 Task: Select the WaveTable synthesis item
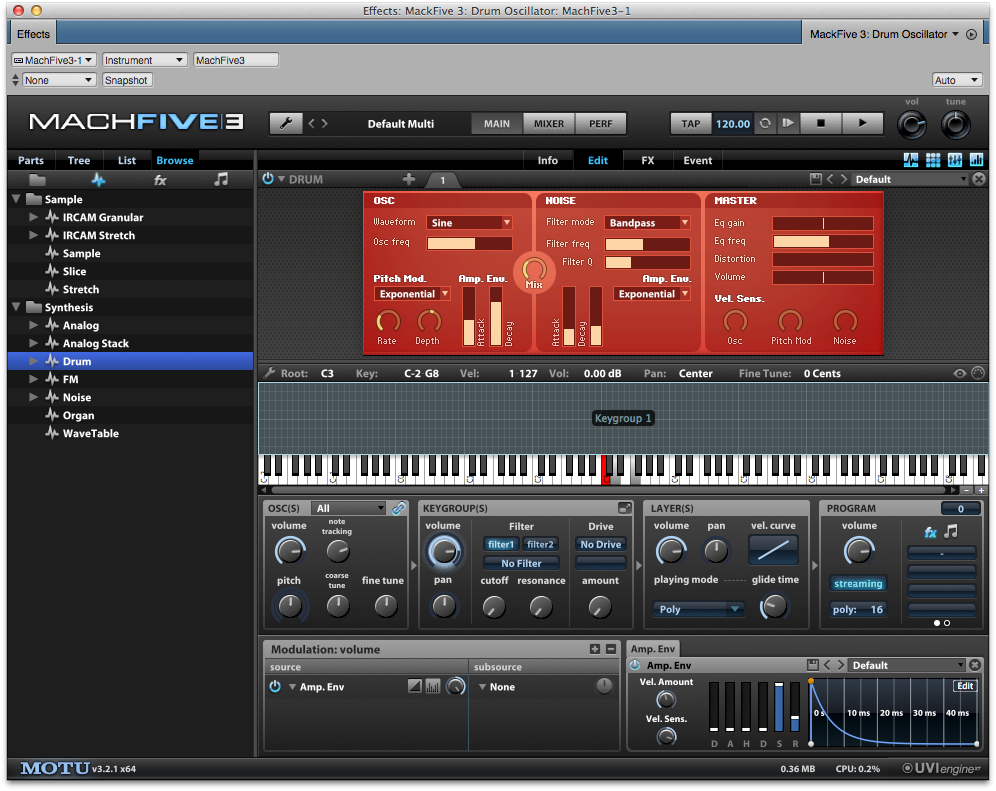[90, 433]
